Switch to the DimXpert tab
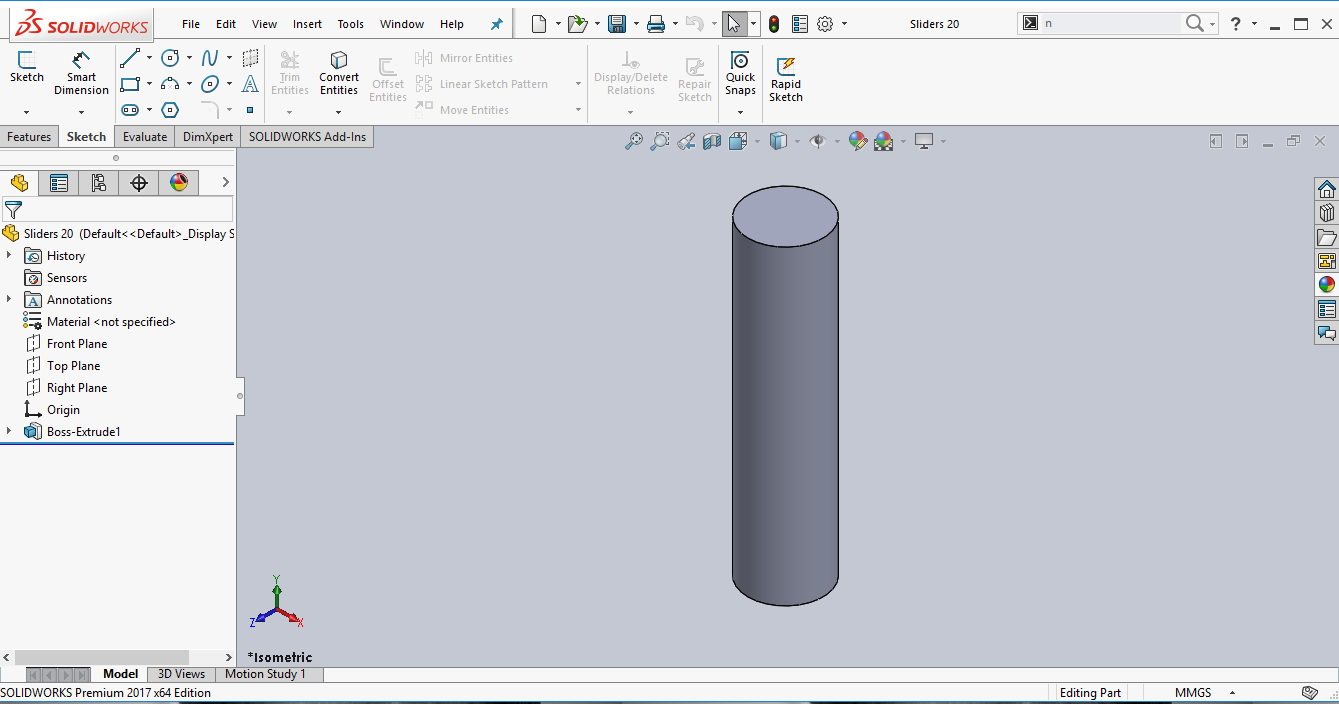Viewport: 1339px width, 704px height. point(208,137)
